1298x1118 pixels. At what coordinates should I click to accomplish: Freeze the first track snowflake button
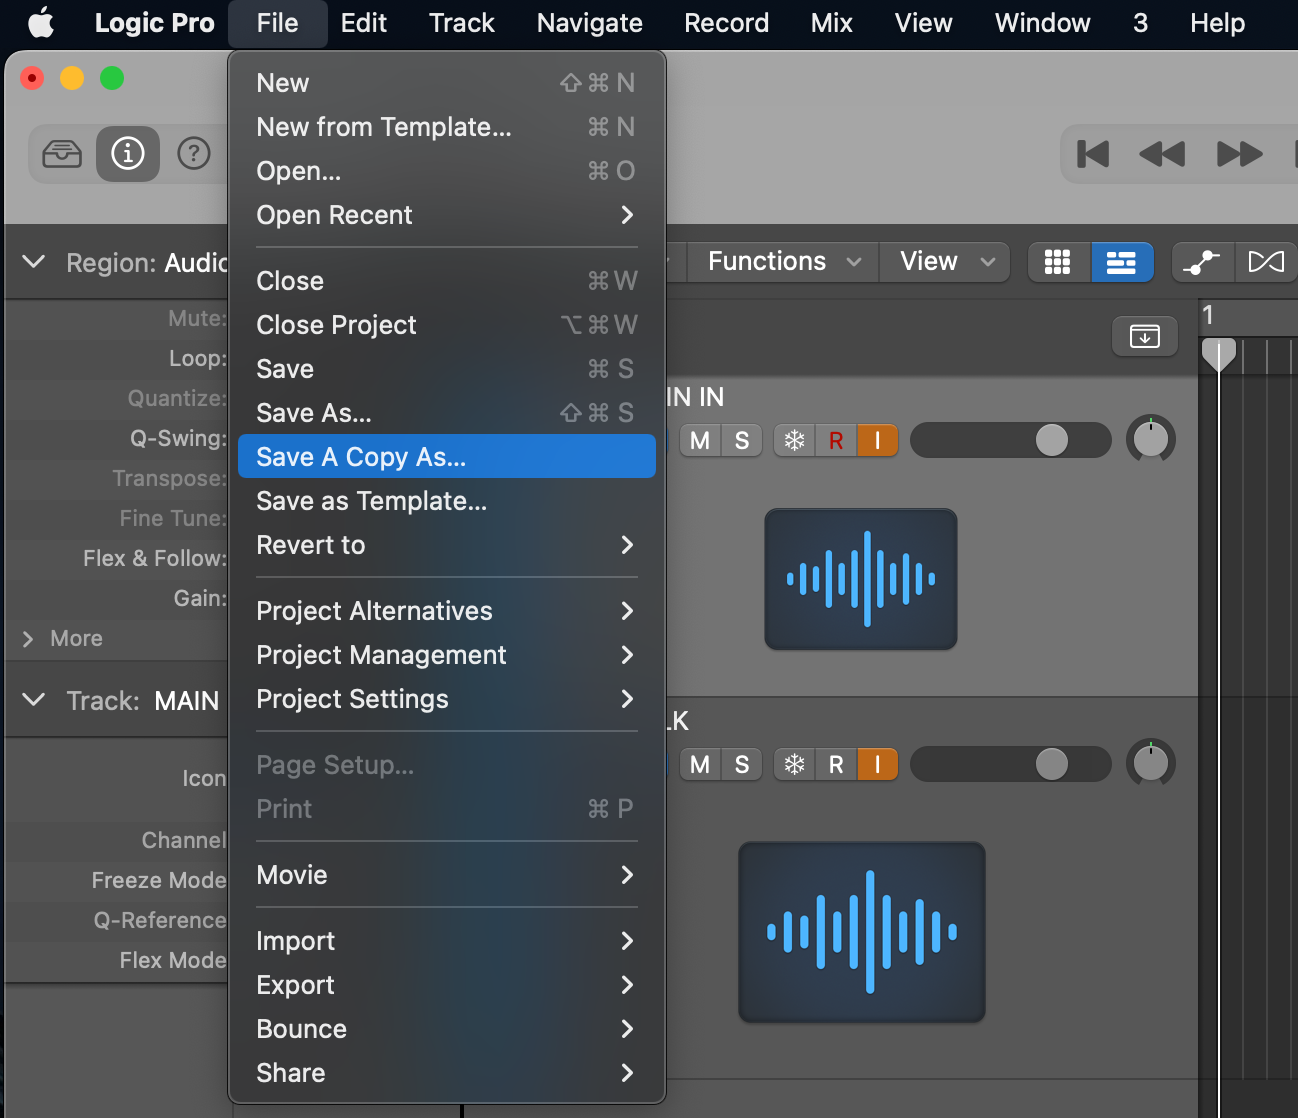tap(795, 440)
